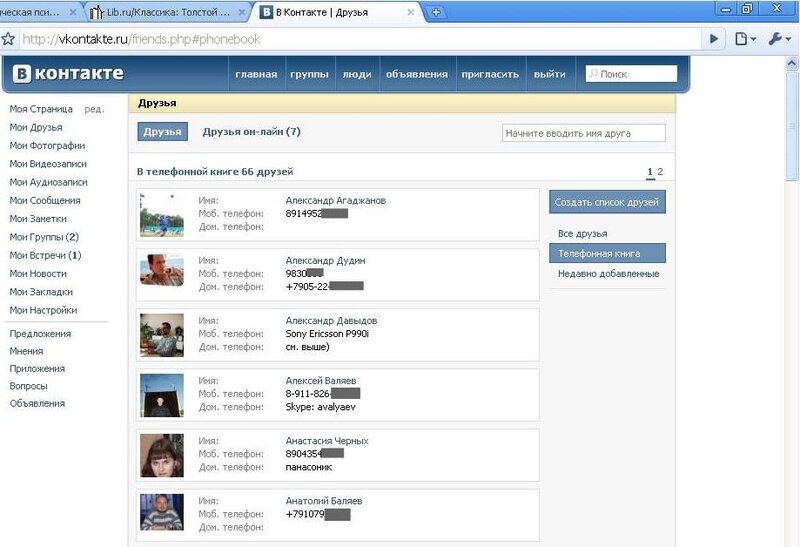Image resolution: width=800 pixels, height=547 pixels.
Task: Open Моя Страница in sidebar
Action: pyautogui.click(x=41, y=109)
